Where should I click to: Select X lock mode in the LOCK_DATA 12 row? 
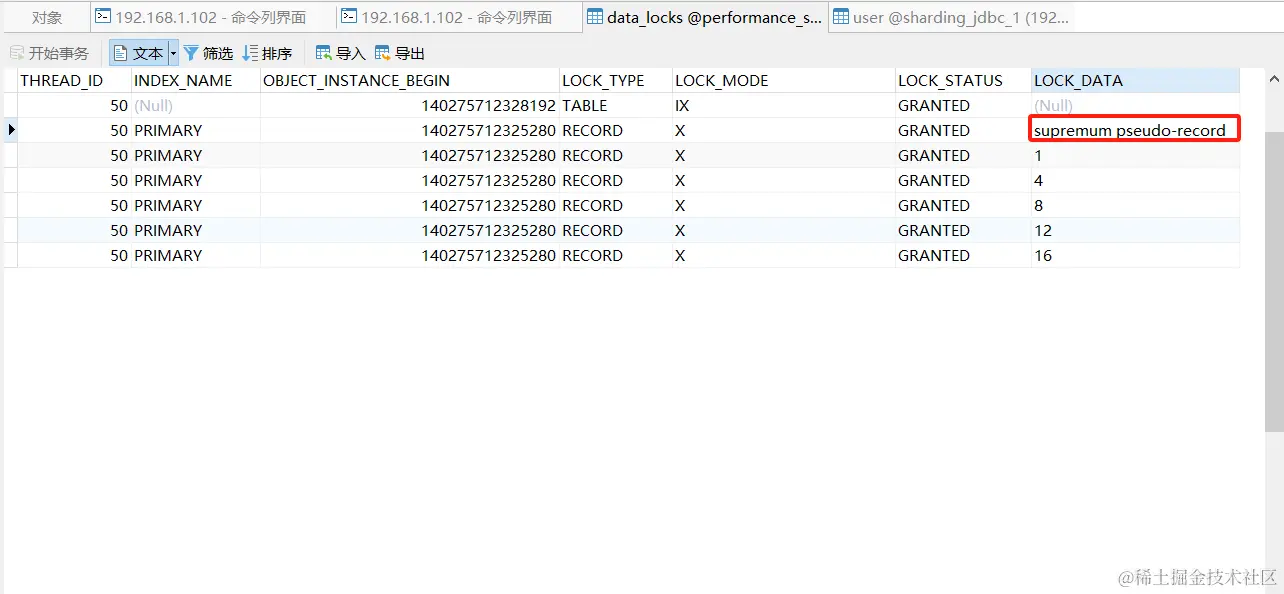(x=784, y=230)
